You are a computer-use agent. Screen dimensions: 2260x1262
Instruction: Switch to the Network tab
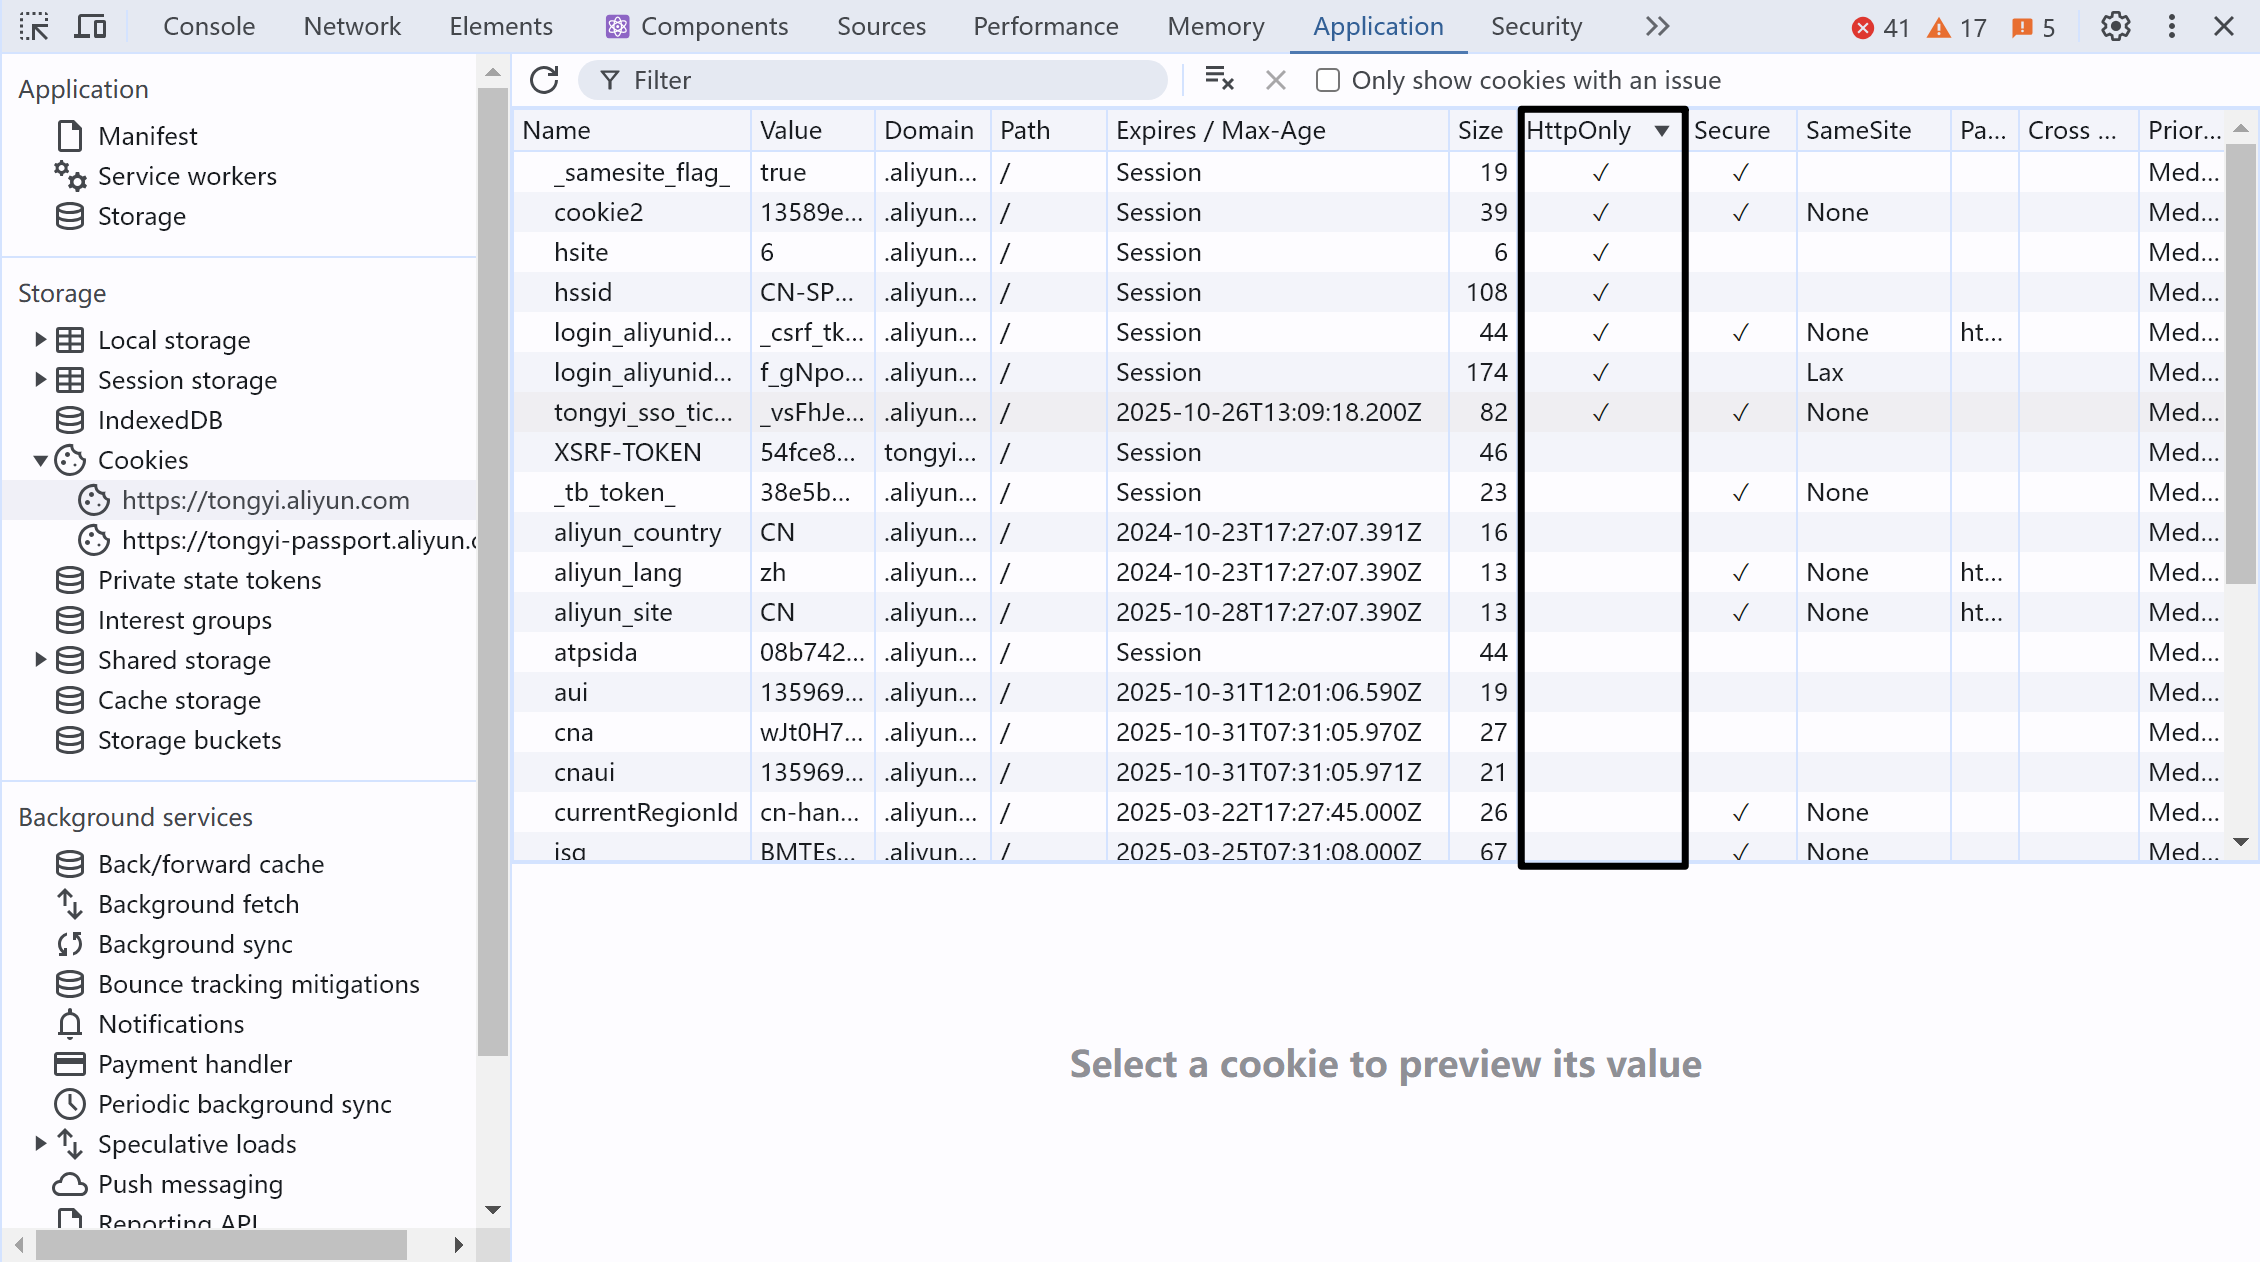(x=352, y=27)
